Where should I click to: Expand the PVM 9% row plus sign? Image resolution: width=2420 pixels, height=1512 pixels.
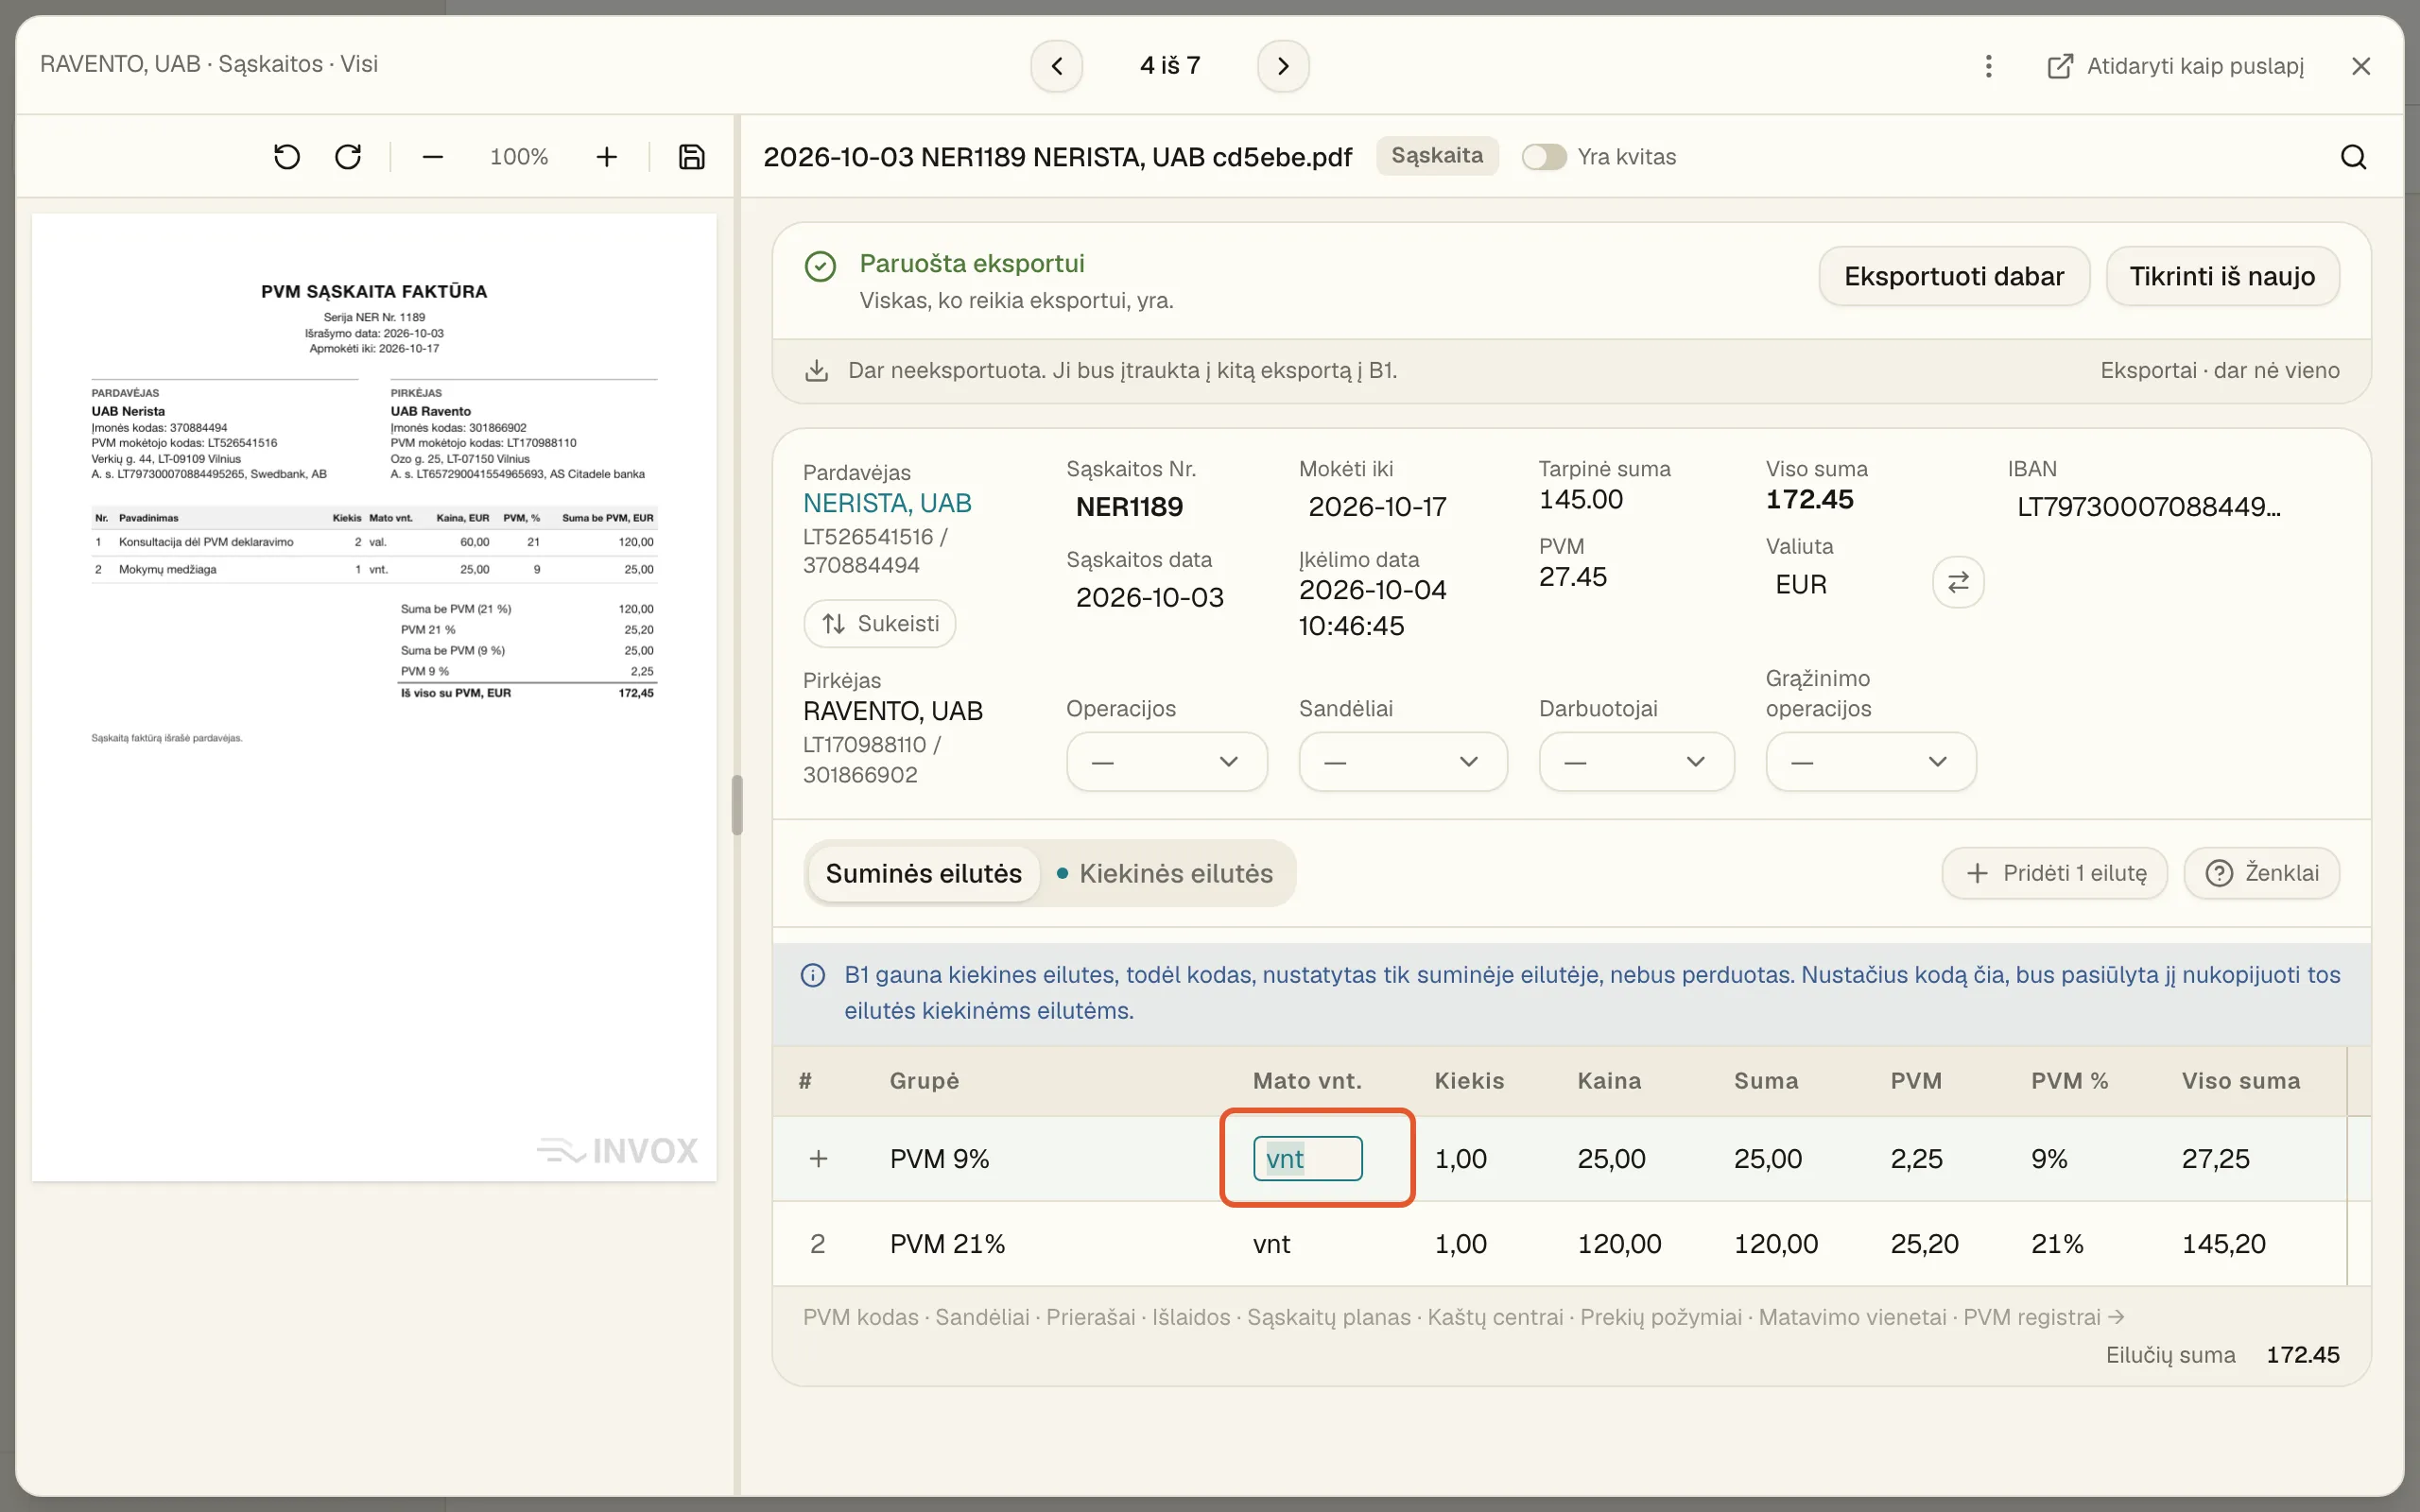coord(818,1159)
